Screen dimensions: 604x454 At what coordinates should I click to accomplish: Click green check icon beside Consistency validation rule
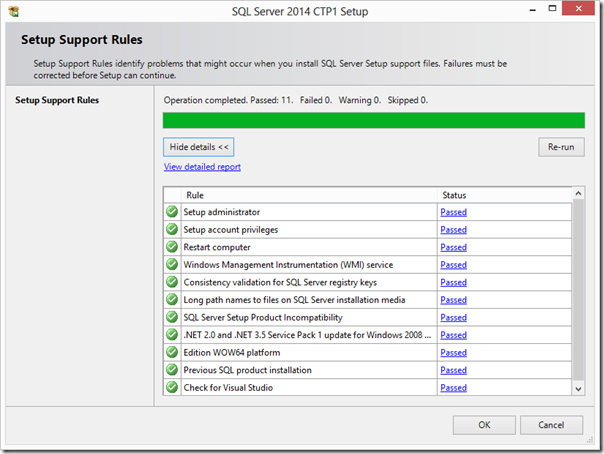click(172, 282)
